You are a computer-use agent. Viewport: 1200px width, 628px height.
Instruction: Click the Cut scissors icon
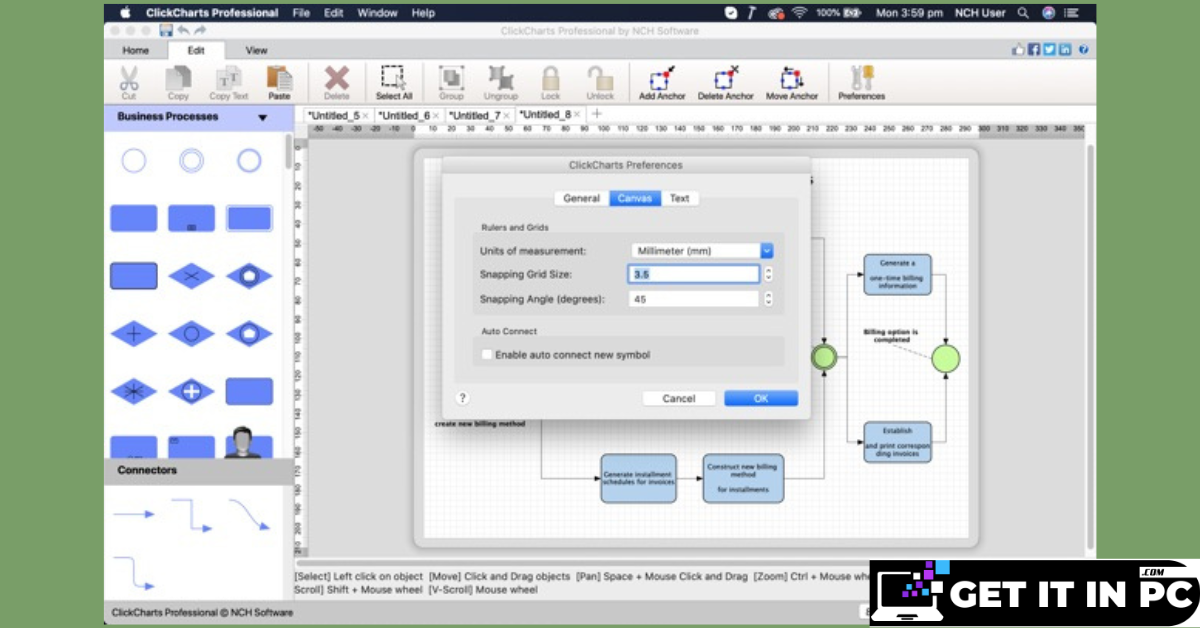pyautogui.click(x=129, y=79)
